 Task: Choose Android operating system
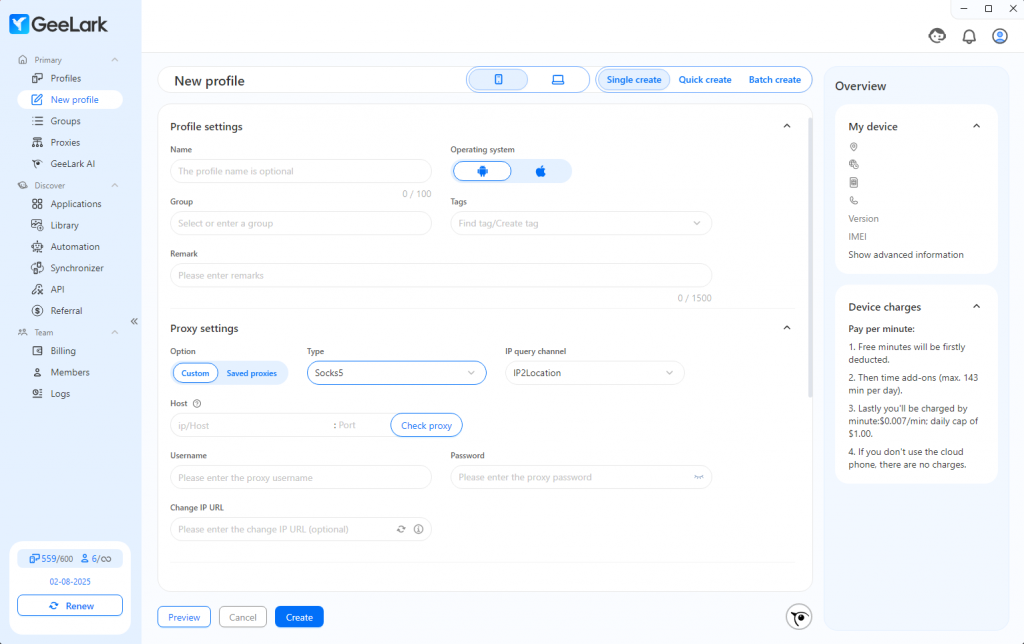(482, 171)
